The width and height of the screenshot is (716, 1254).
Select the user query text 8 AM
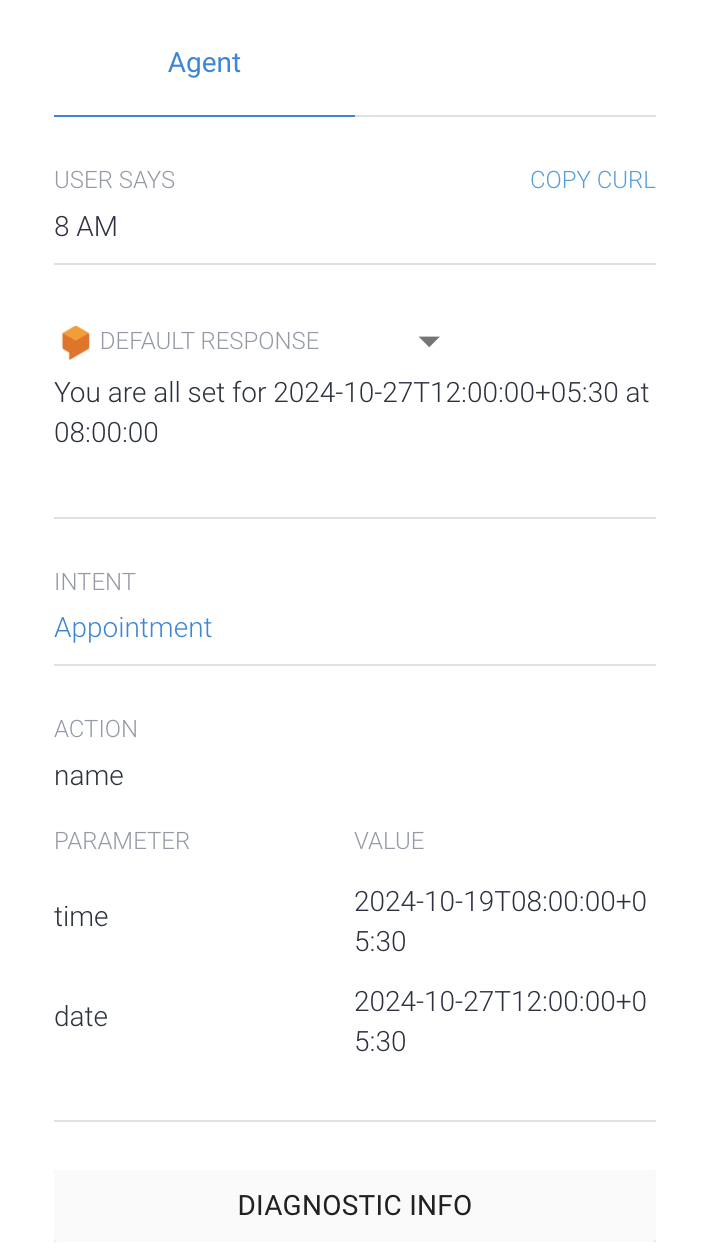(x=85, y=226)
